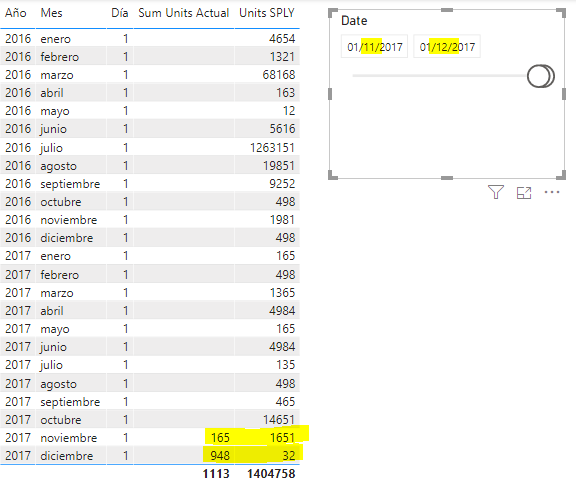Screen dimensions: 576x486
Task: Select the value 5616 in 2016 junio
Action: point(282,129)
